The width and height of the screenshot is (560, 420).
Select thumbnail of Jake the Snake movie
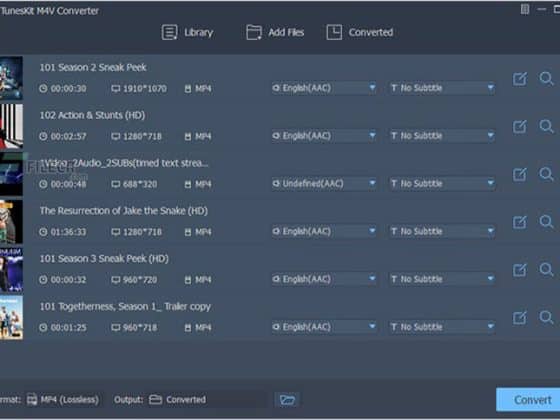[11, 221]
